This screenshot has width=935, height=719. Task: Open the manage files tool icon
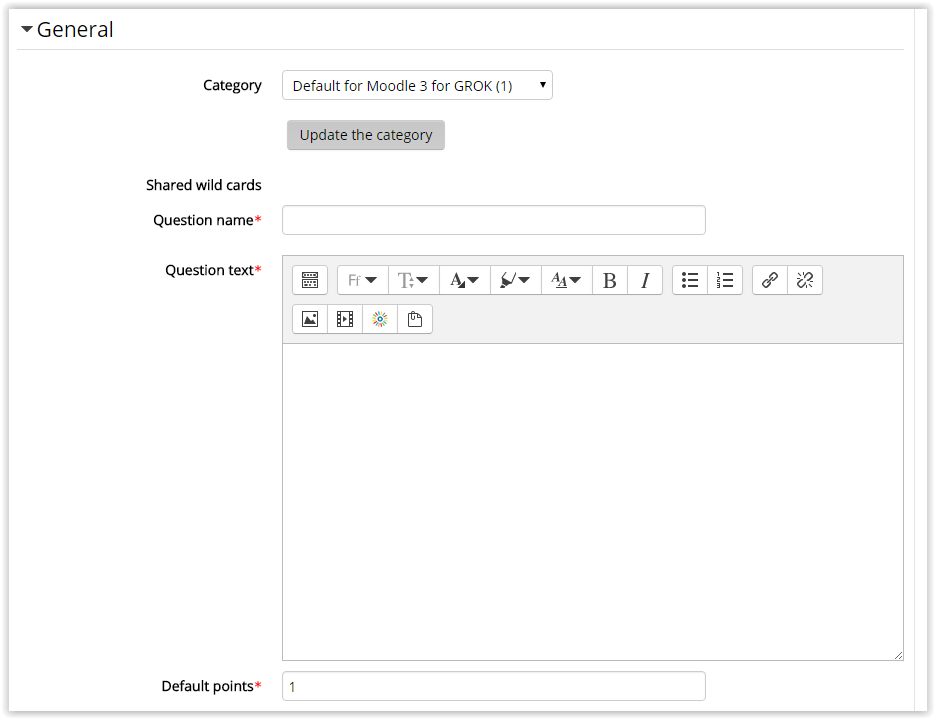(x=414, y=318)
